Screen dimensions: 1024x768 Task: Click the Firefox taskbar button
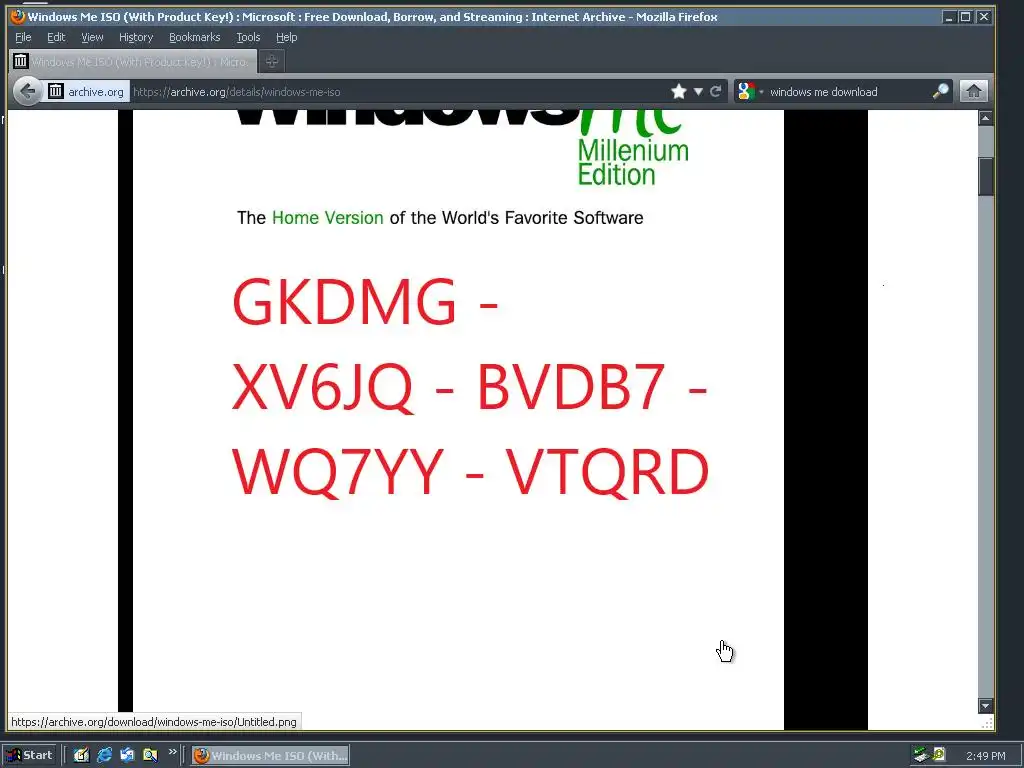270,756
